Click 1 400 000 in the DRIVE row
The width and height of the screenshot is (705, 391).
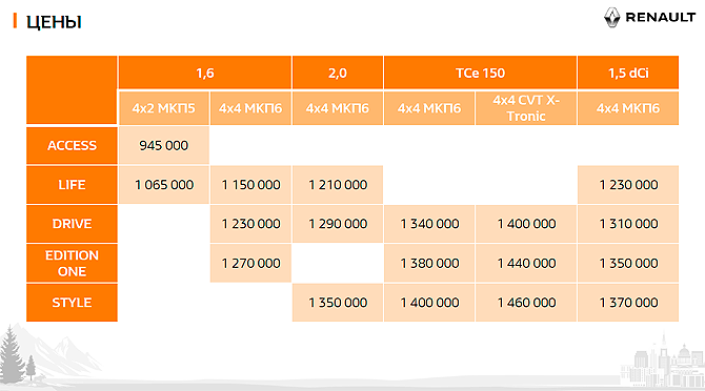click(526, 224)
